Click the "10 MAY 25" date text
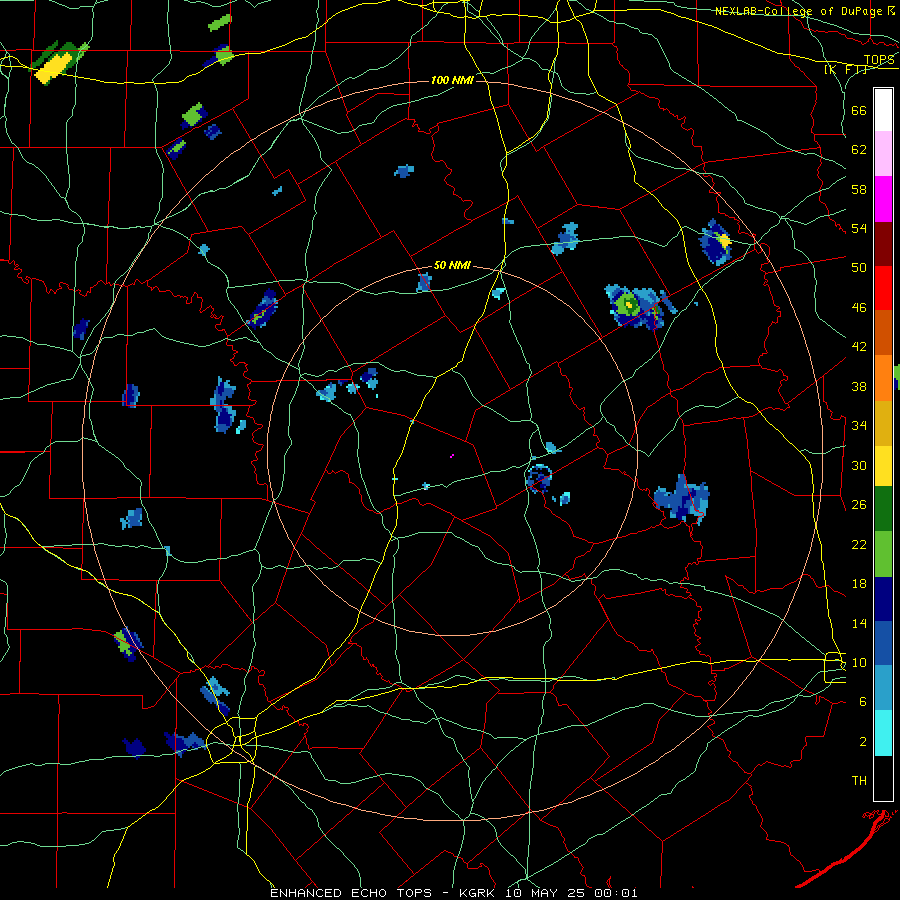Screen dimensions: 900x900 tap(545, 893)
